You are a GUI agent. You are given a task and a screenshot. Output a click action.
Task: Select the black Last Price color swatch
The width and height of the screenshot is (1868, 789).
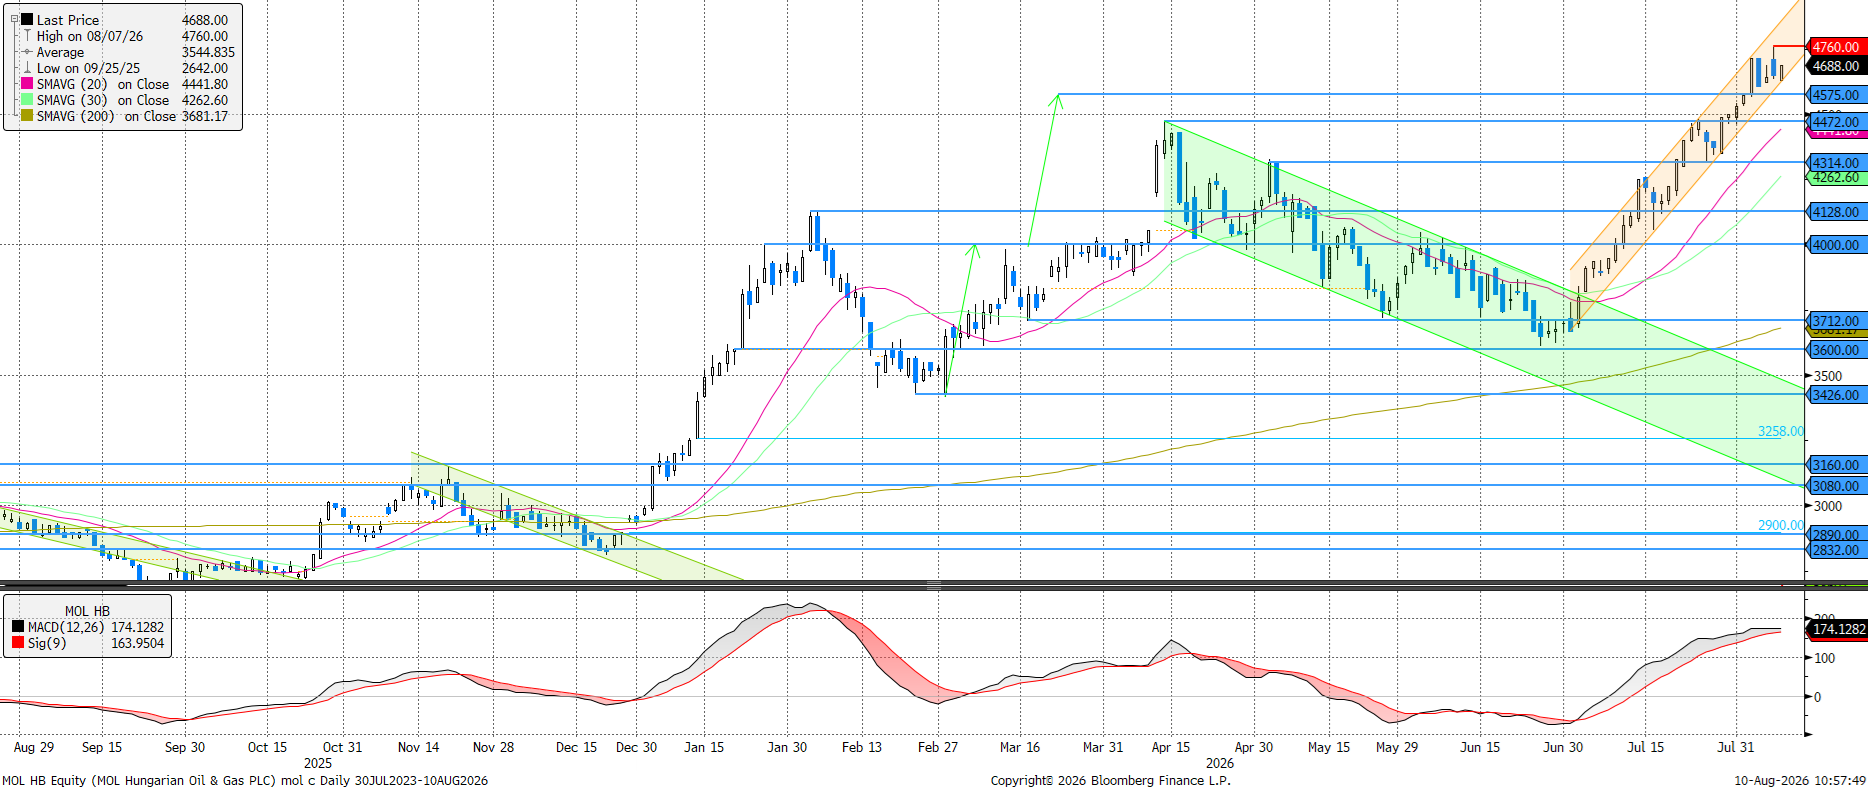pyautogui.click(x=27, y=20)
